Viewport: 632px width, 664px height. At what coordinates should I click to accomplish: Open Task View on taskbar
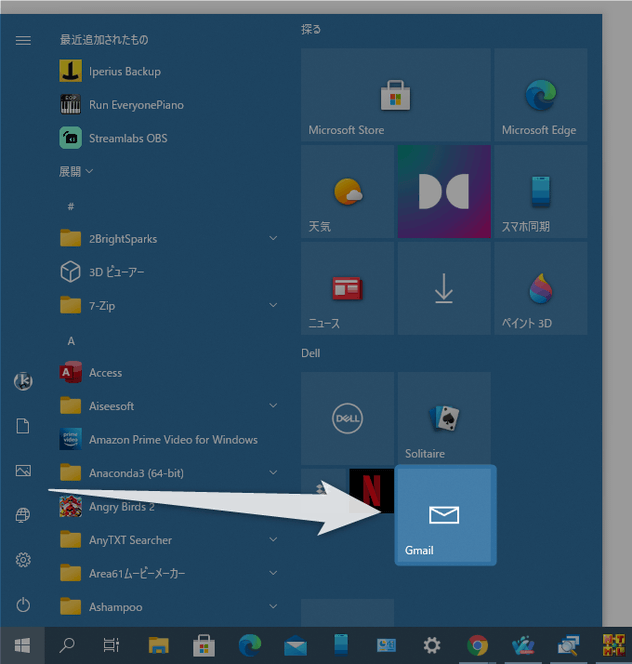point(111,645)
